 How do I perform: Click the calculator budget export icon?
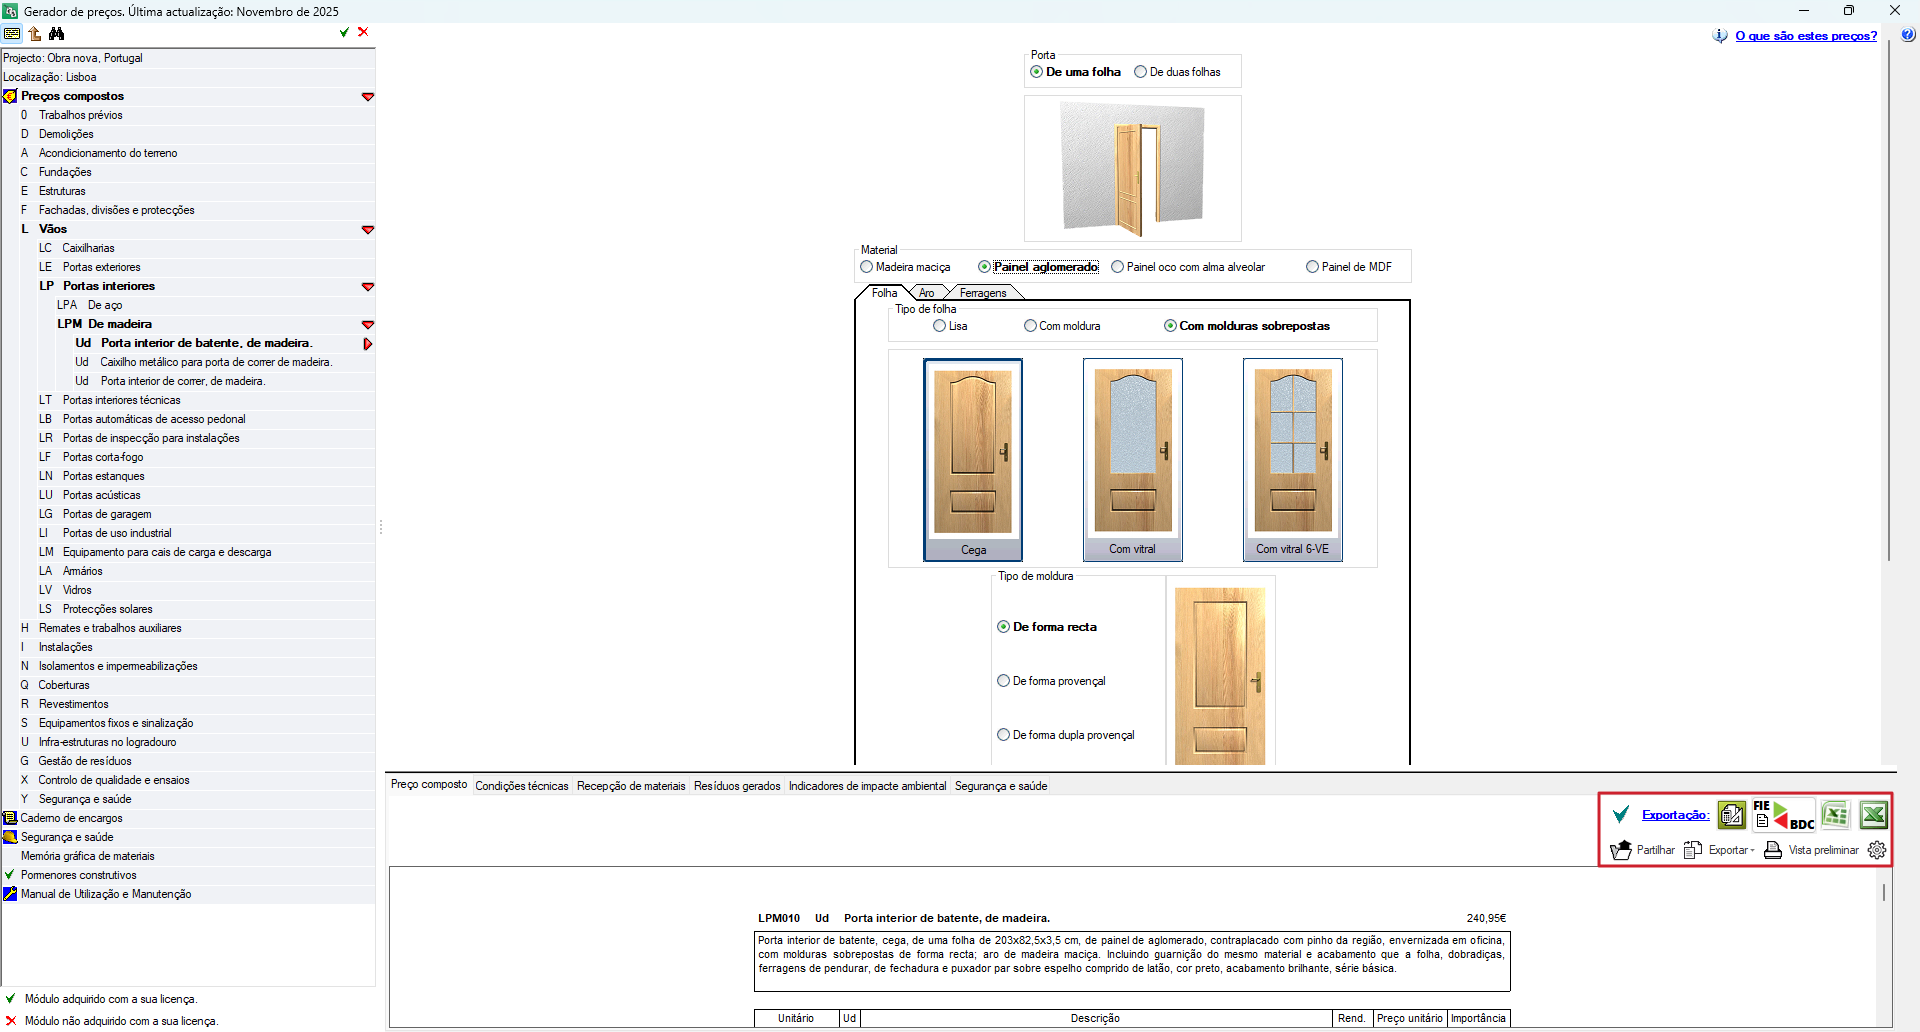[1732, 815]
